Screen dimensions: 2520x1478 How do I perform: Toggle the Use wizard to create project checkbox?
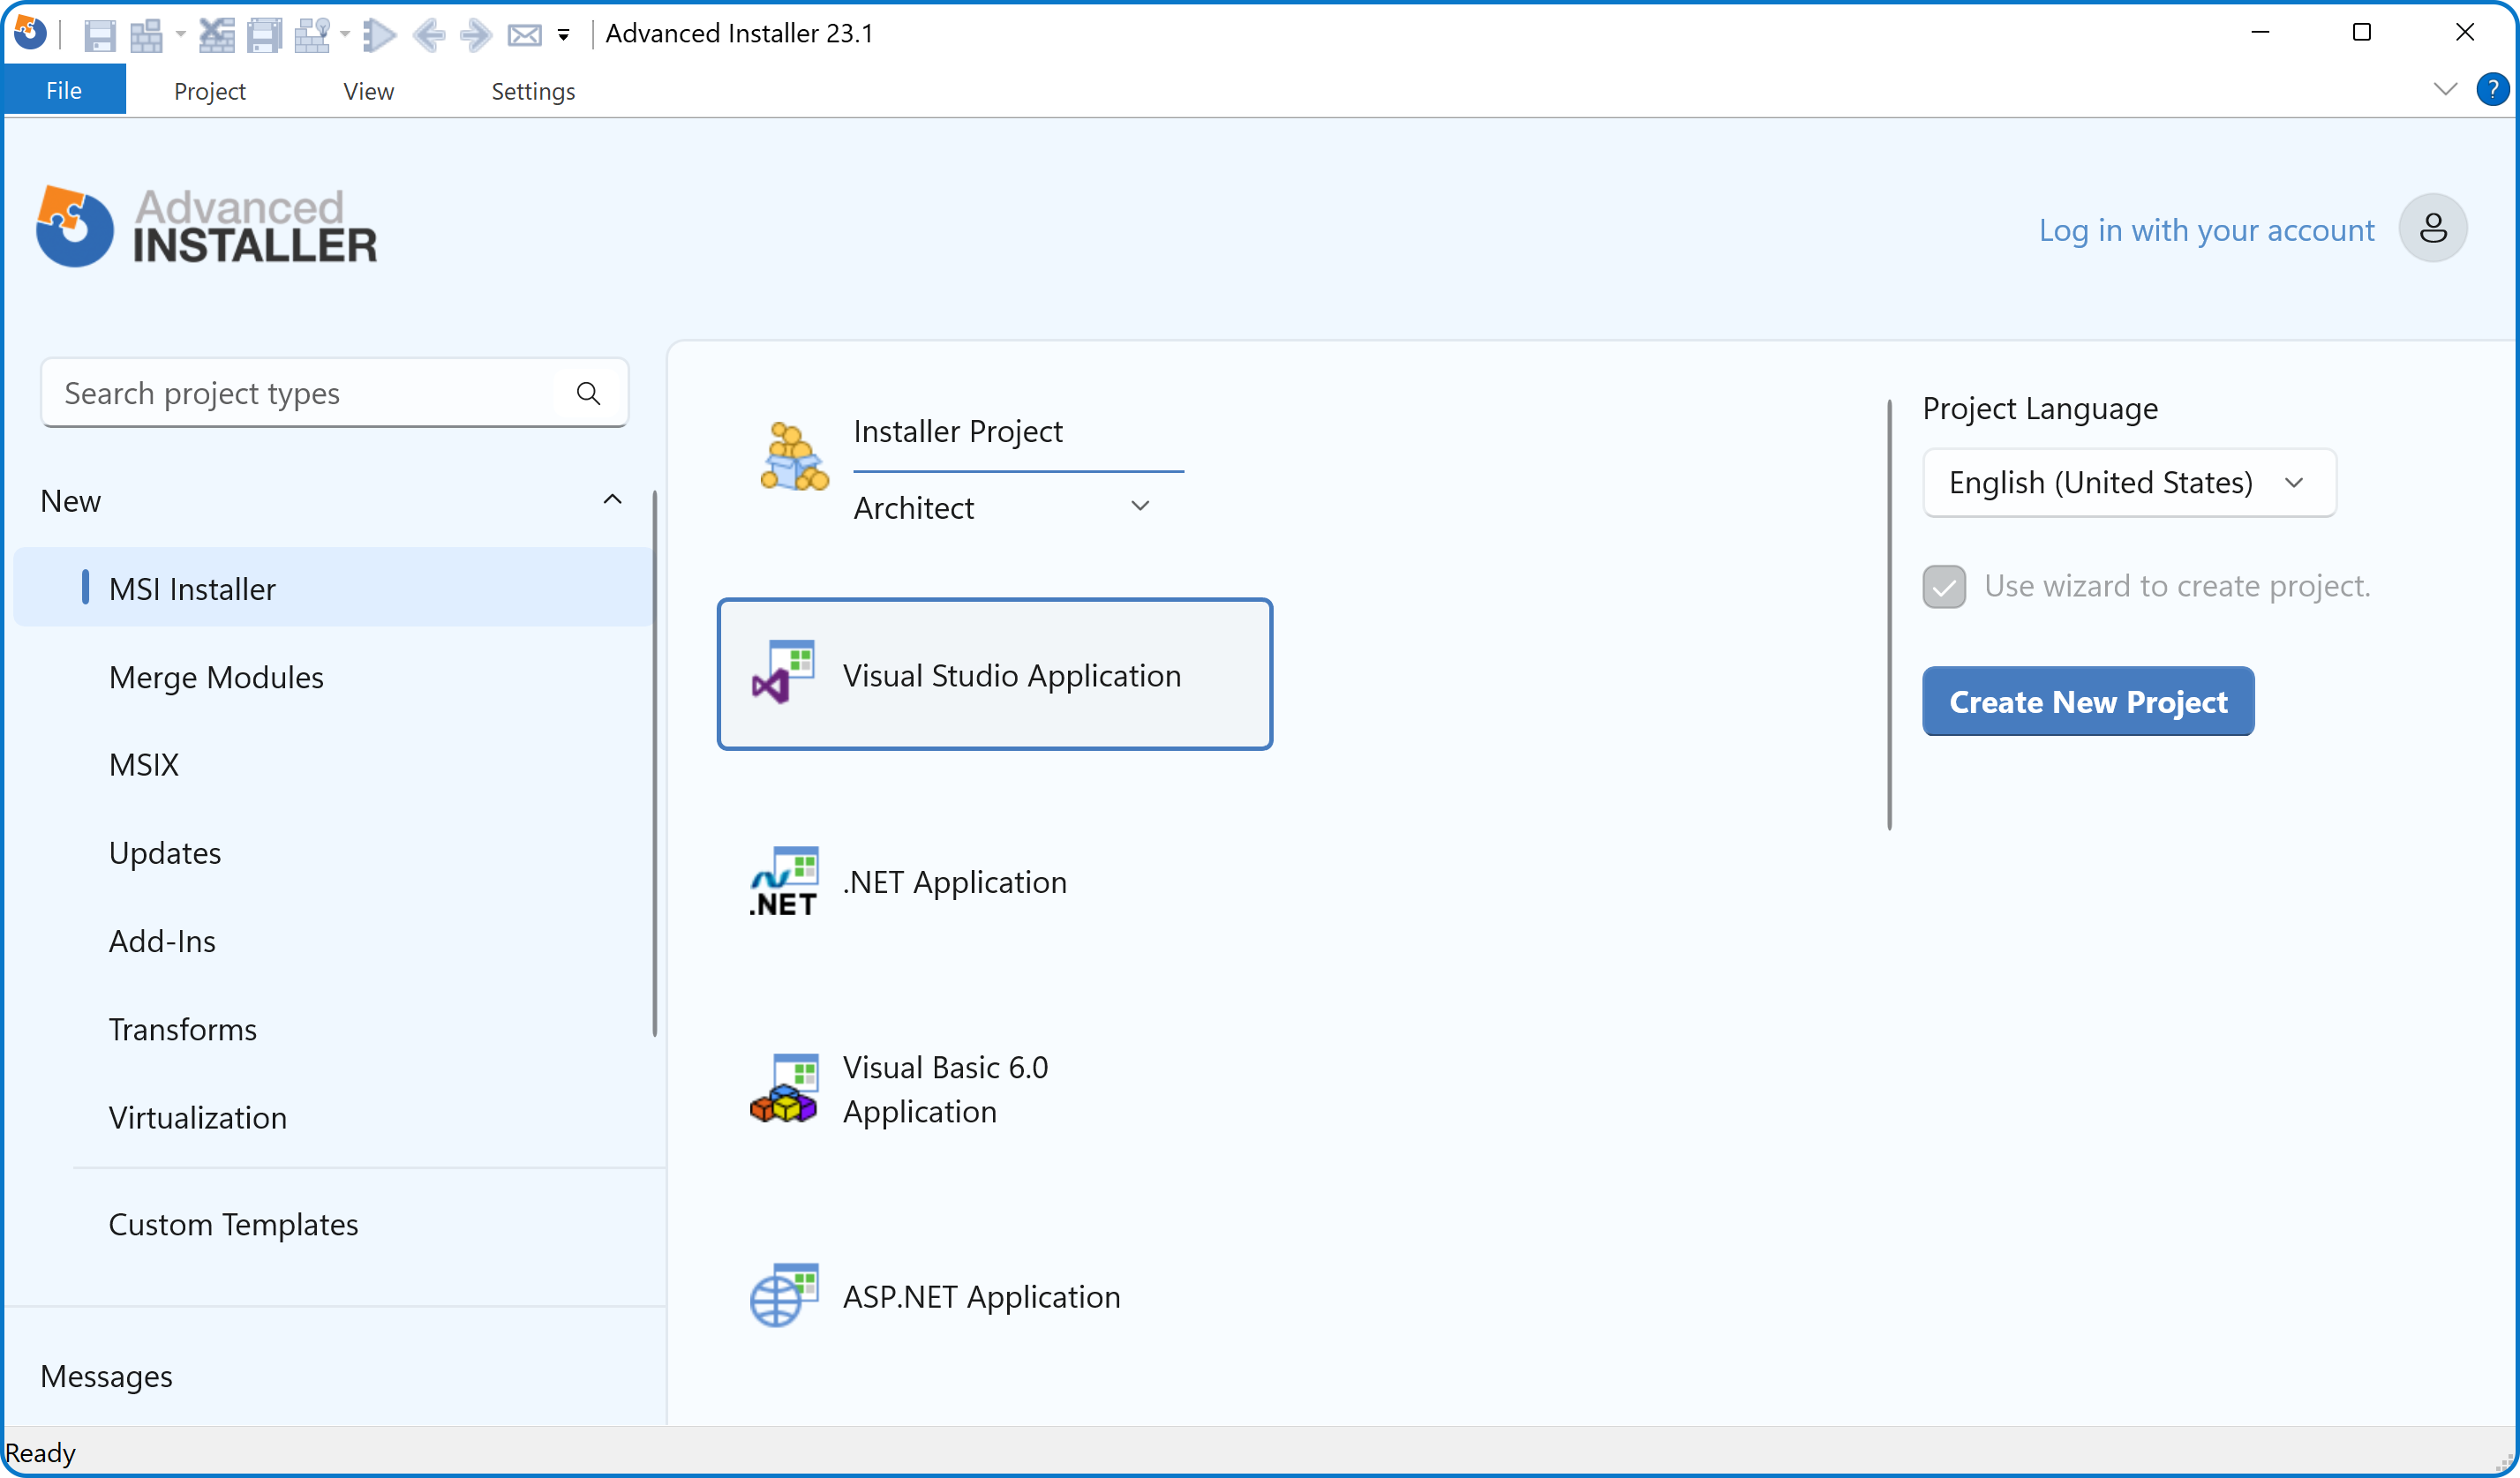1944,587
